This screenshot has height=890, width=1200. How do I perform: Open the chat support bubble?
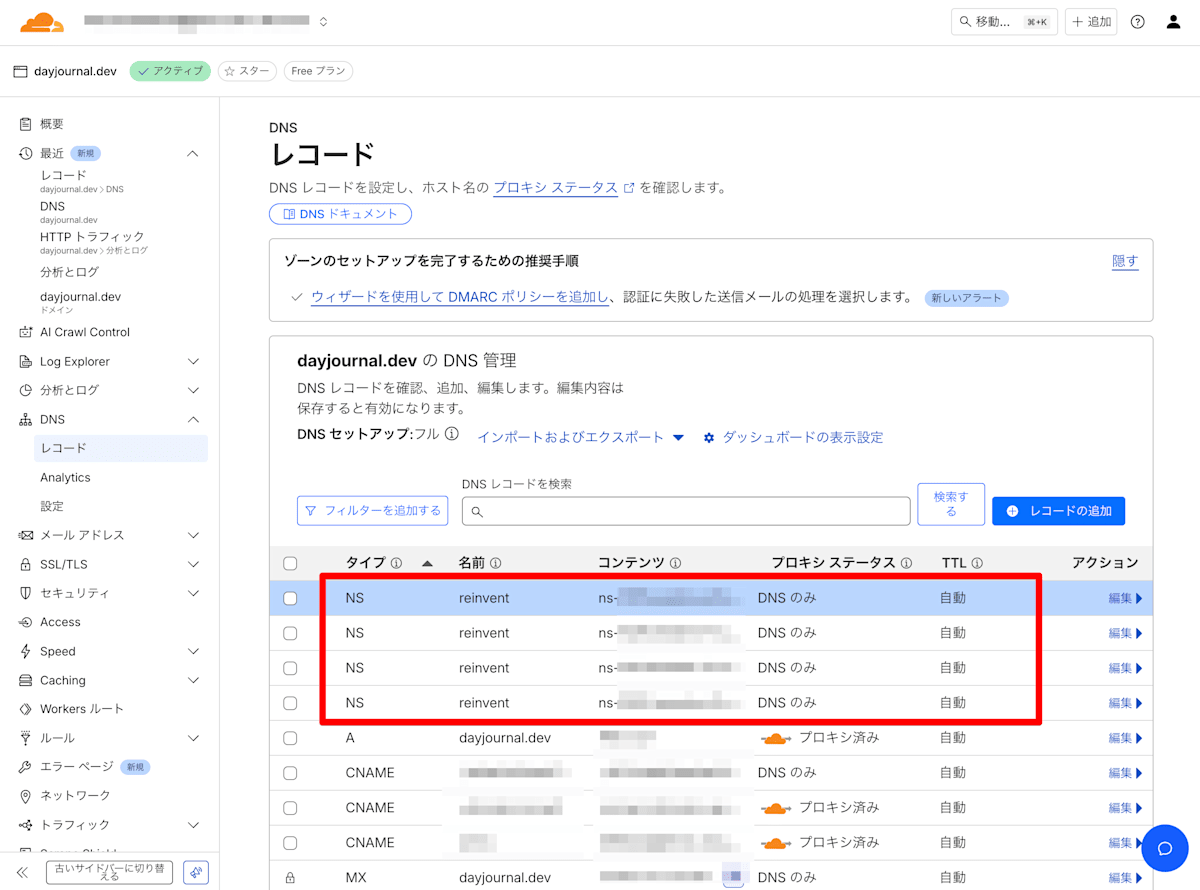click(1164, 848)
